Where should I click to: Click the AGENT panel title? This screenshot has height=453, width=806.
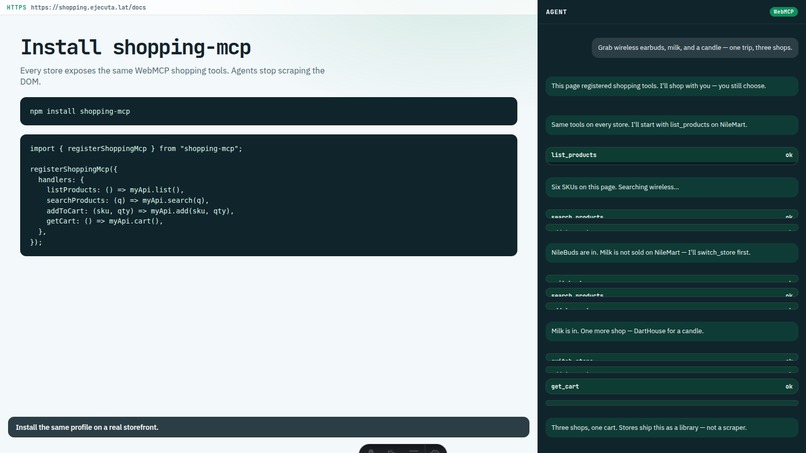click(x=556, y=12)
